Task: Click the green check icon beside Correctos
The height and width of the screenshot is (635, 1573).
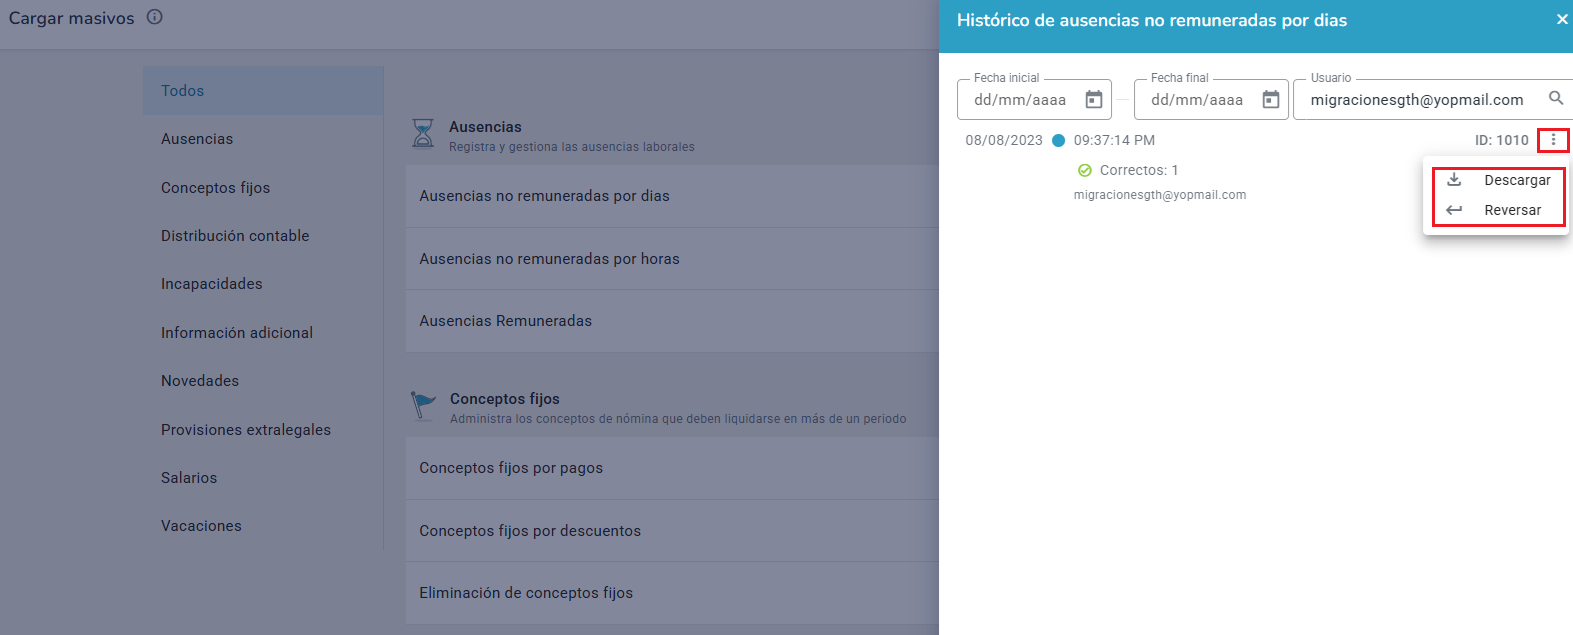Action: pos(1085,170)
